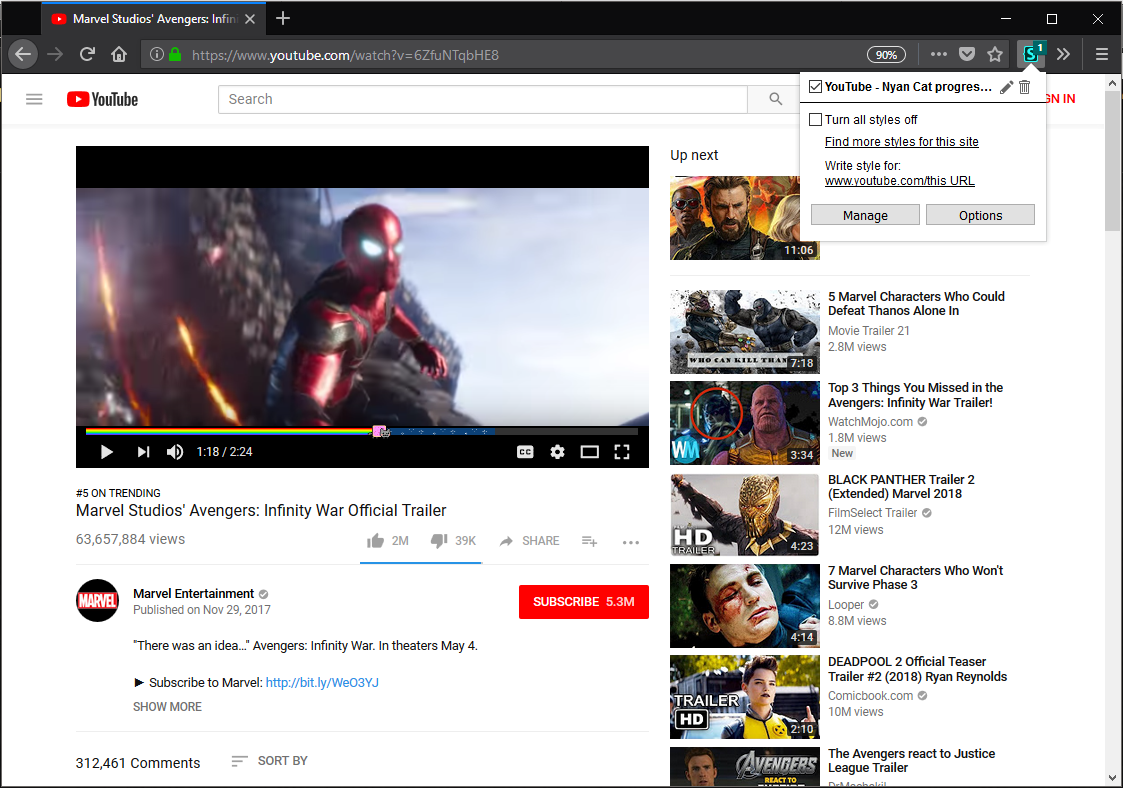This screenshot has width=1123, height=788.
Task: Reload the current page
Action: (x=87, y=54)
